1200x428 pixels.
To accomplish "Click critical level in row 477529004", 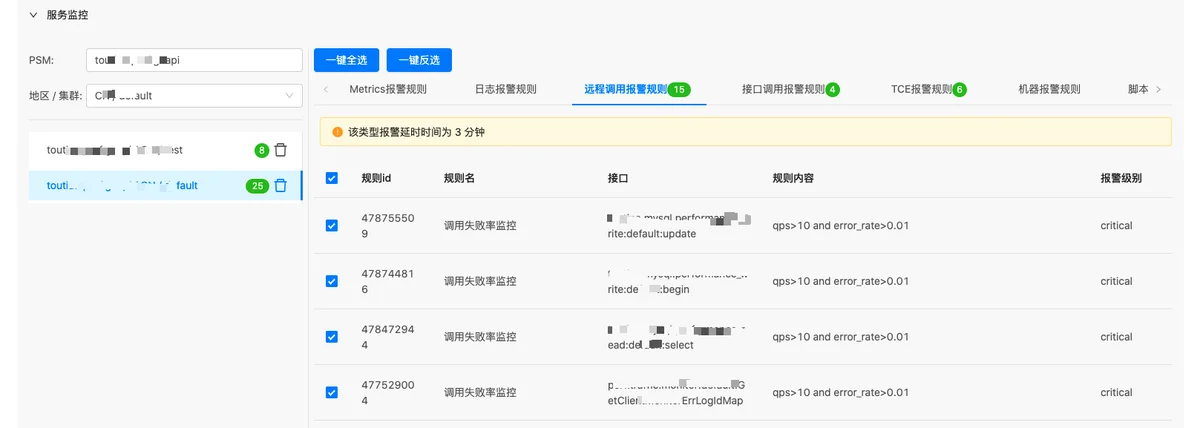I will point(1116,393).
